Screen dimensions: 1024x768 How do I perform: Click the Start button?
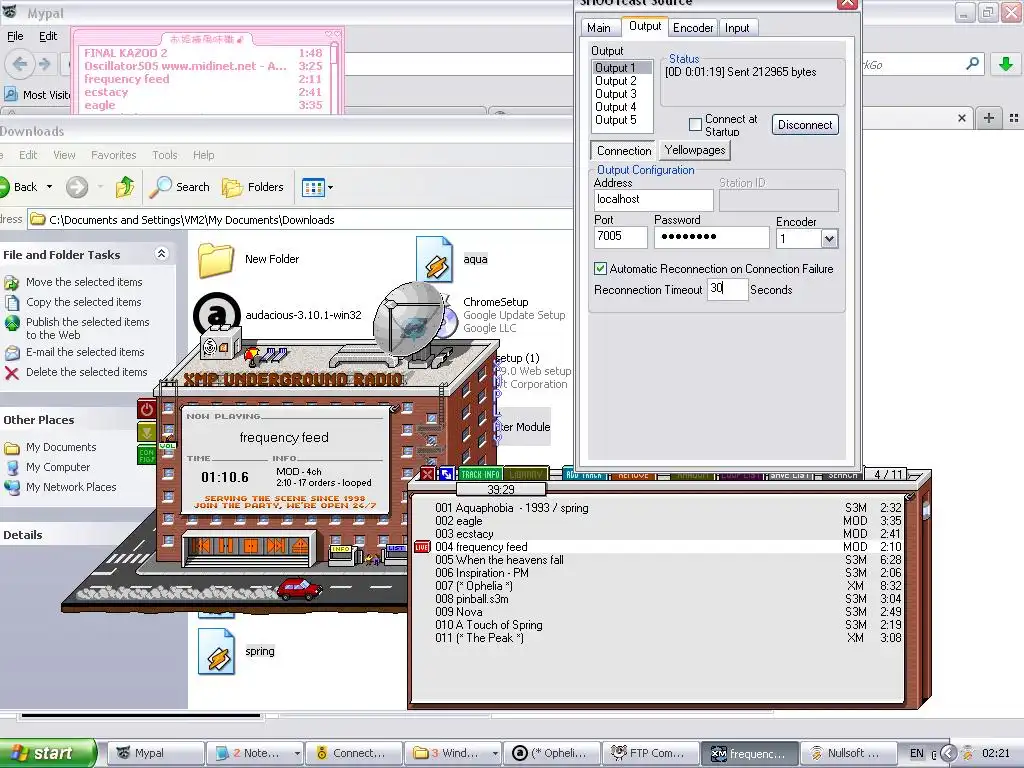[x=48, y=753]
